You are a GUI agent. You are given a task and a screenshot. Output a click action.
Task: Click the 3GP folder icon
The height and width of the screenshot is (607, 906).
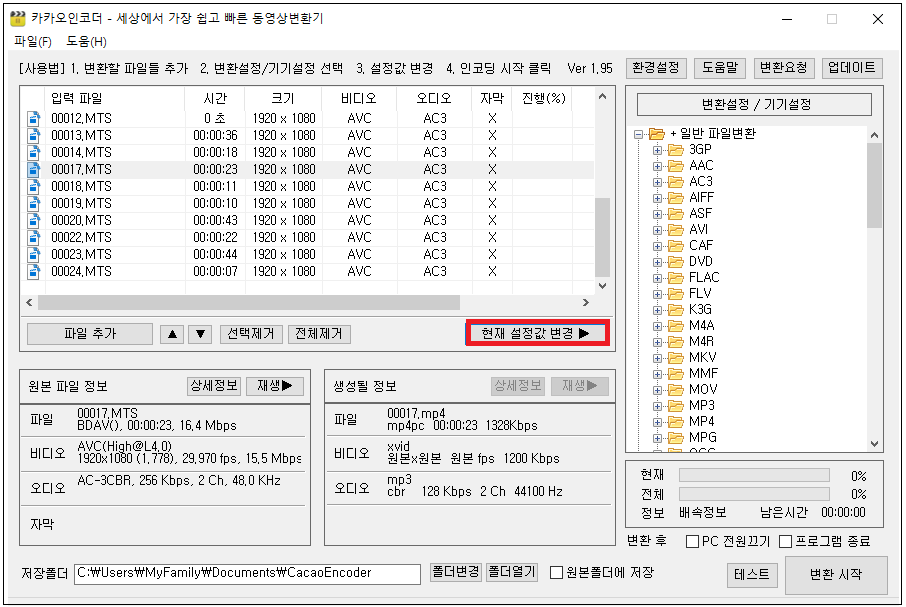coord(675,150)
